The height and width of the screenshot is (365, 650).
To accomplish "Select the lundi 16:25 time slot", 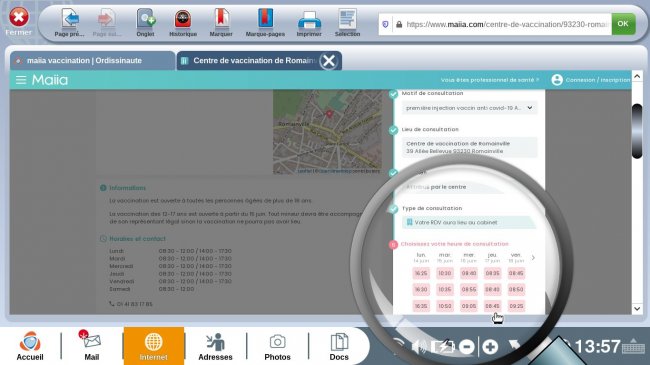I will point(421,273).
